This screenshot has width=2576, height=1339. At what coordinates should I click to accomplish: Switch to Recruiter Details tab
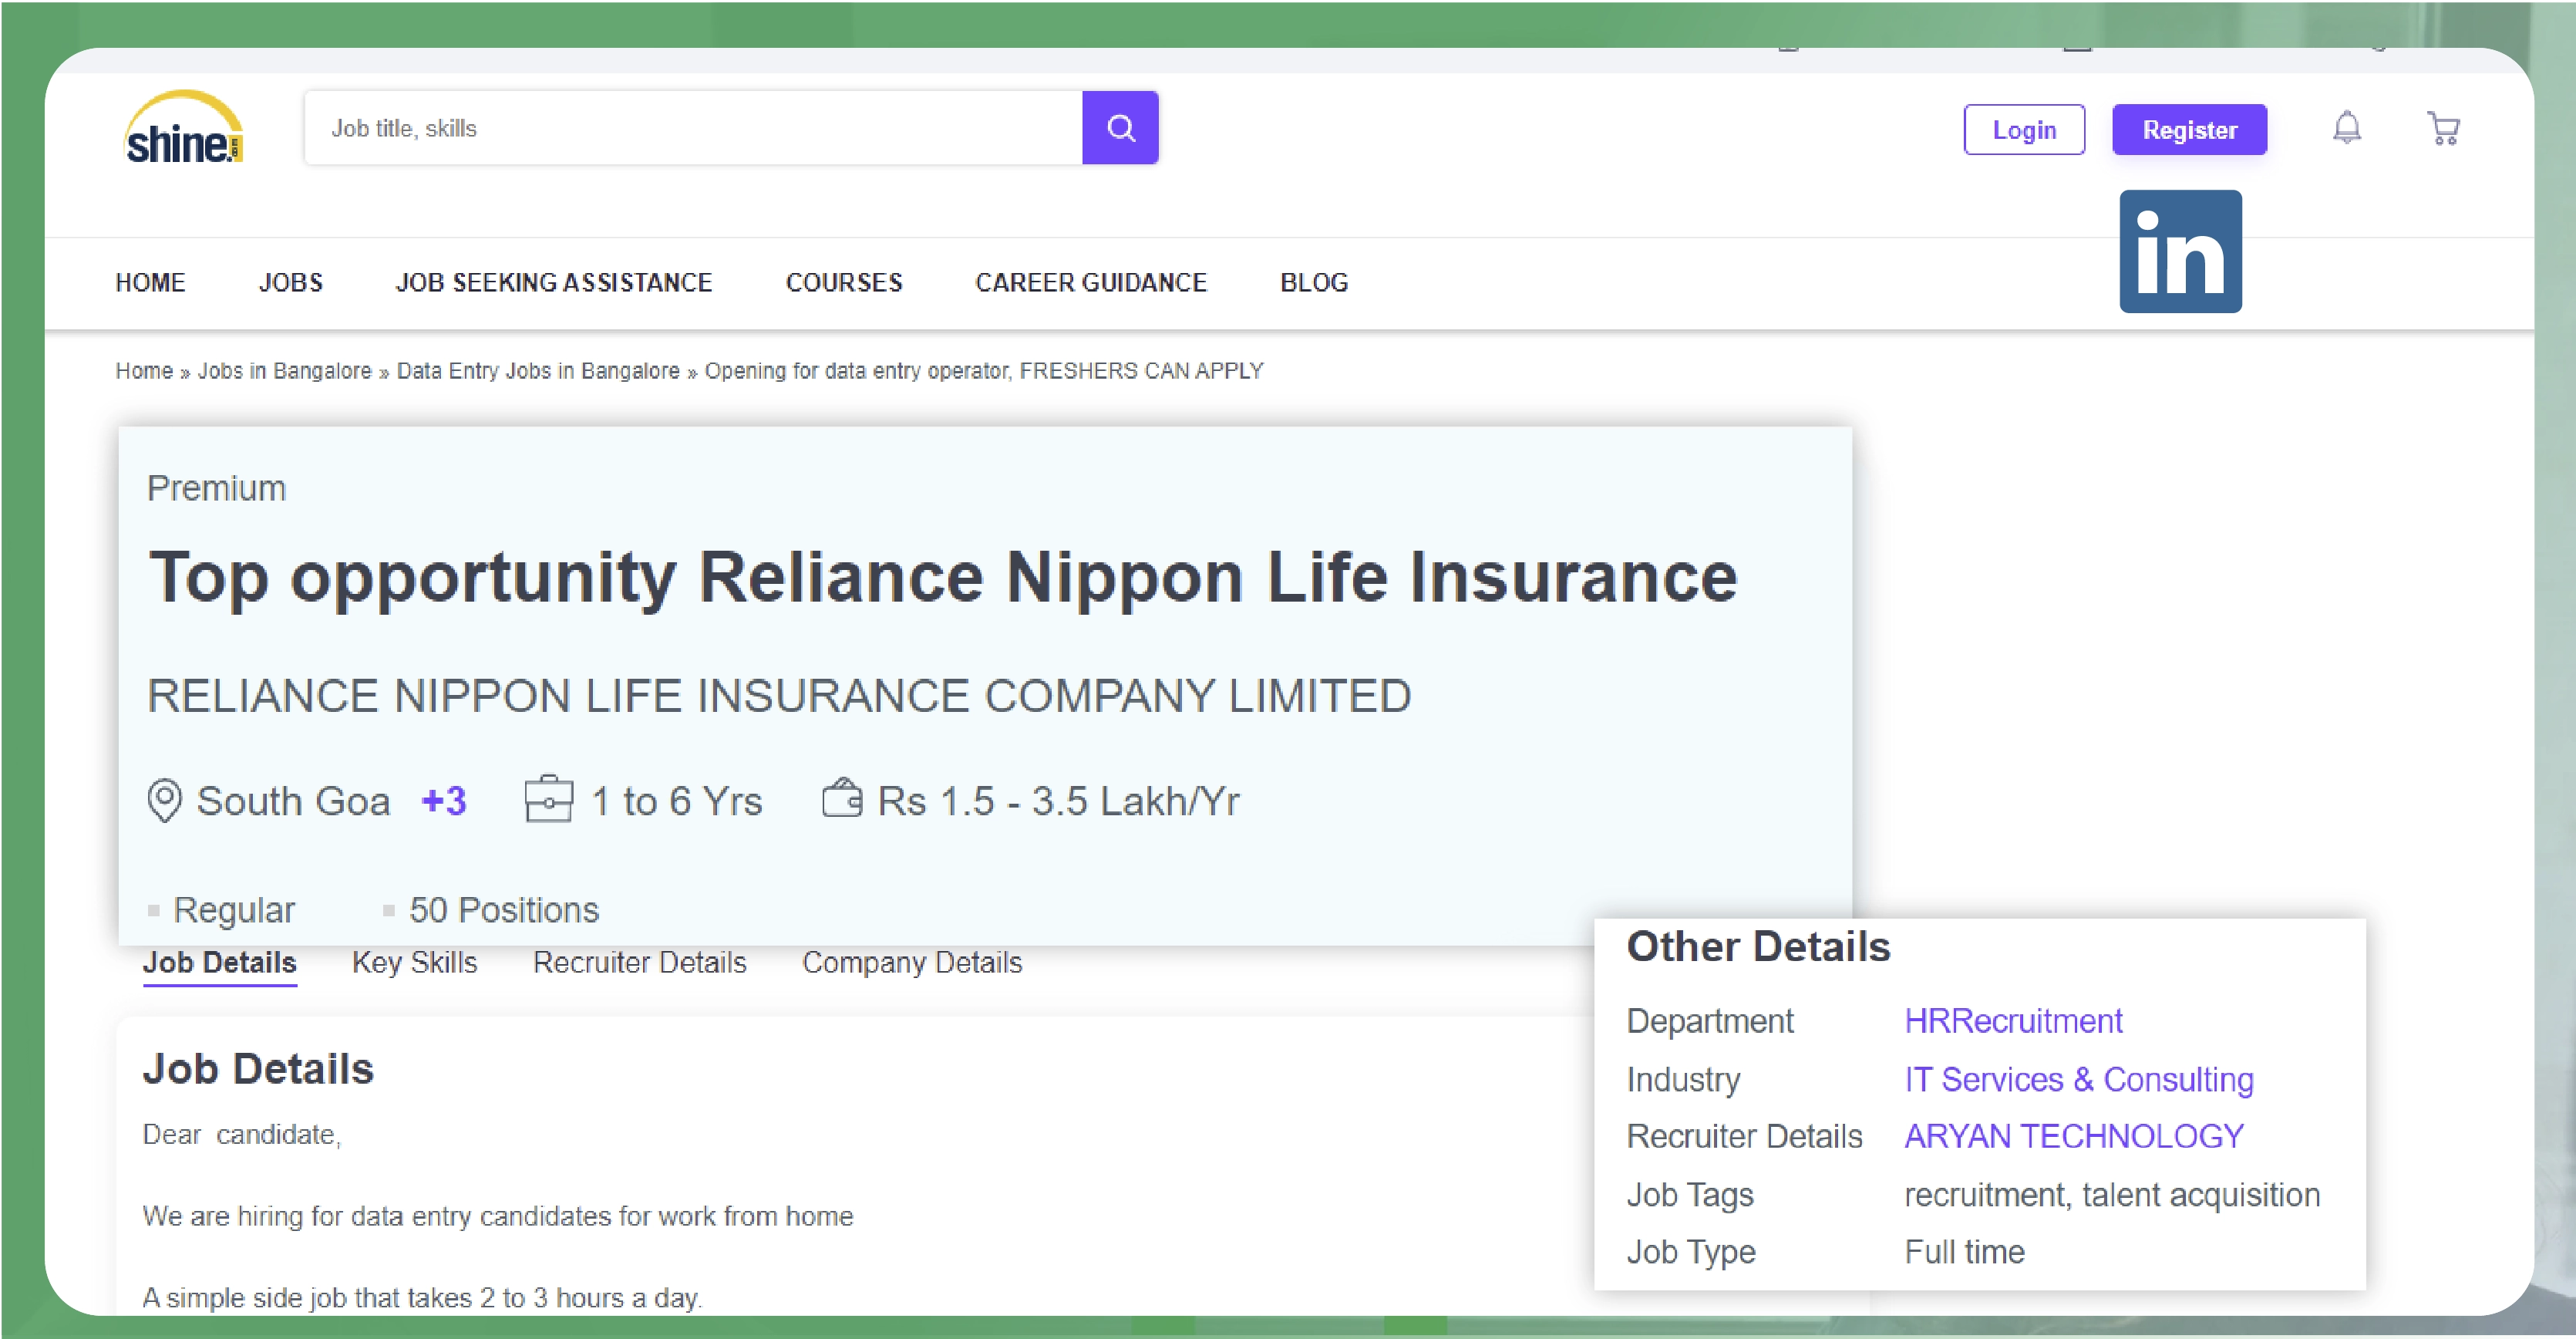639,962
